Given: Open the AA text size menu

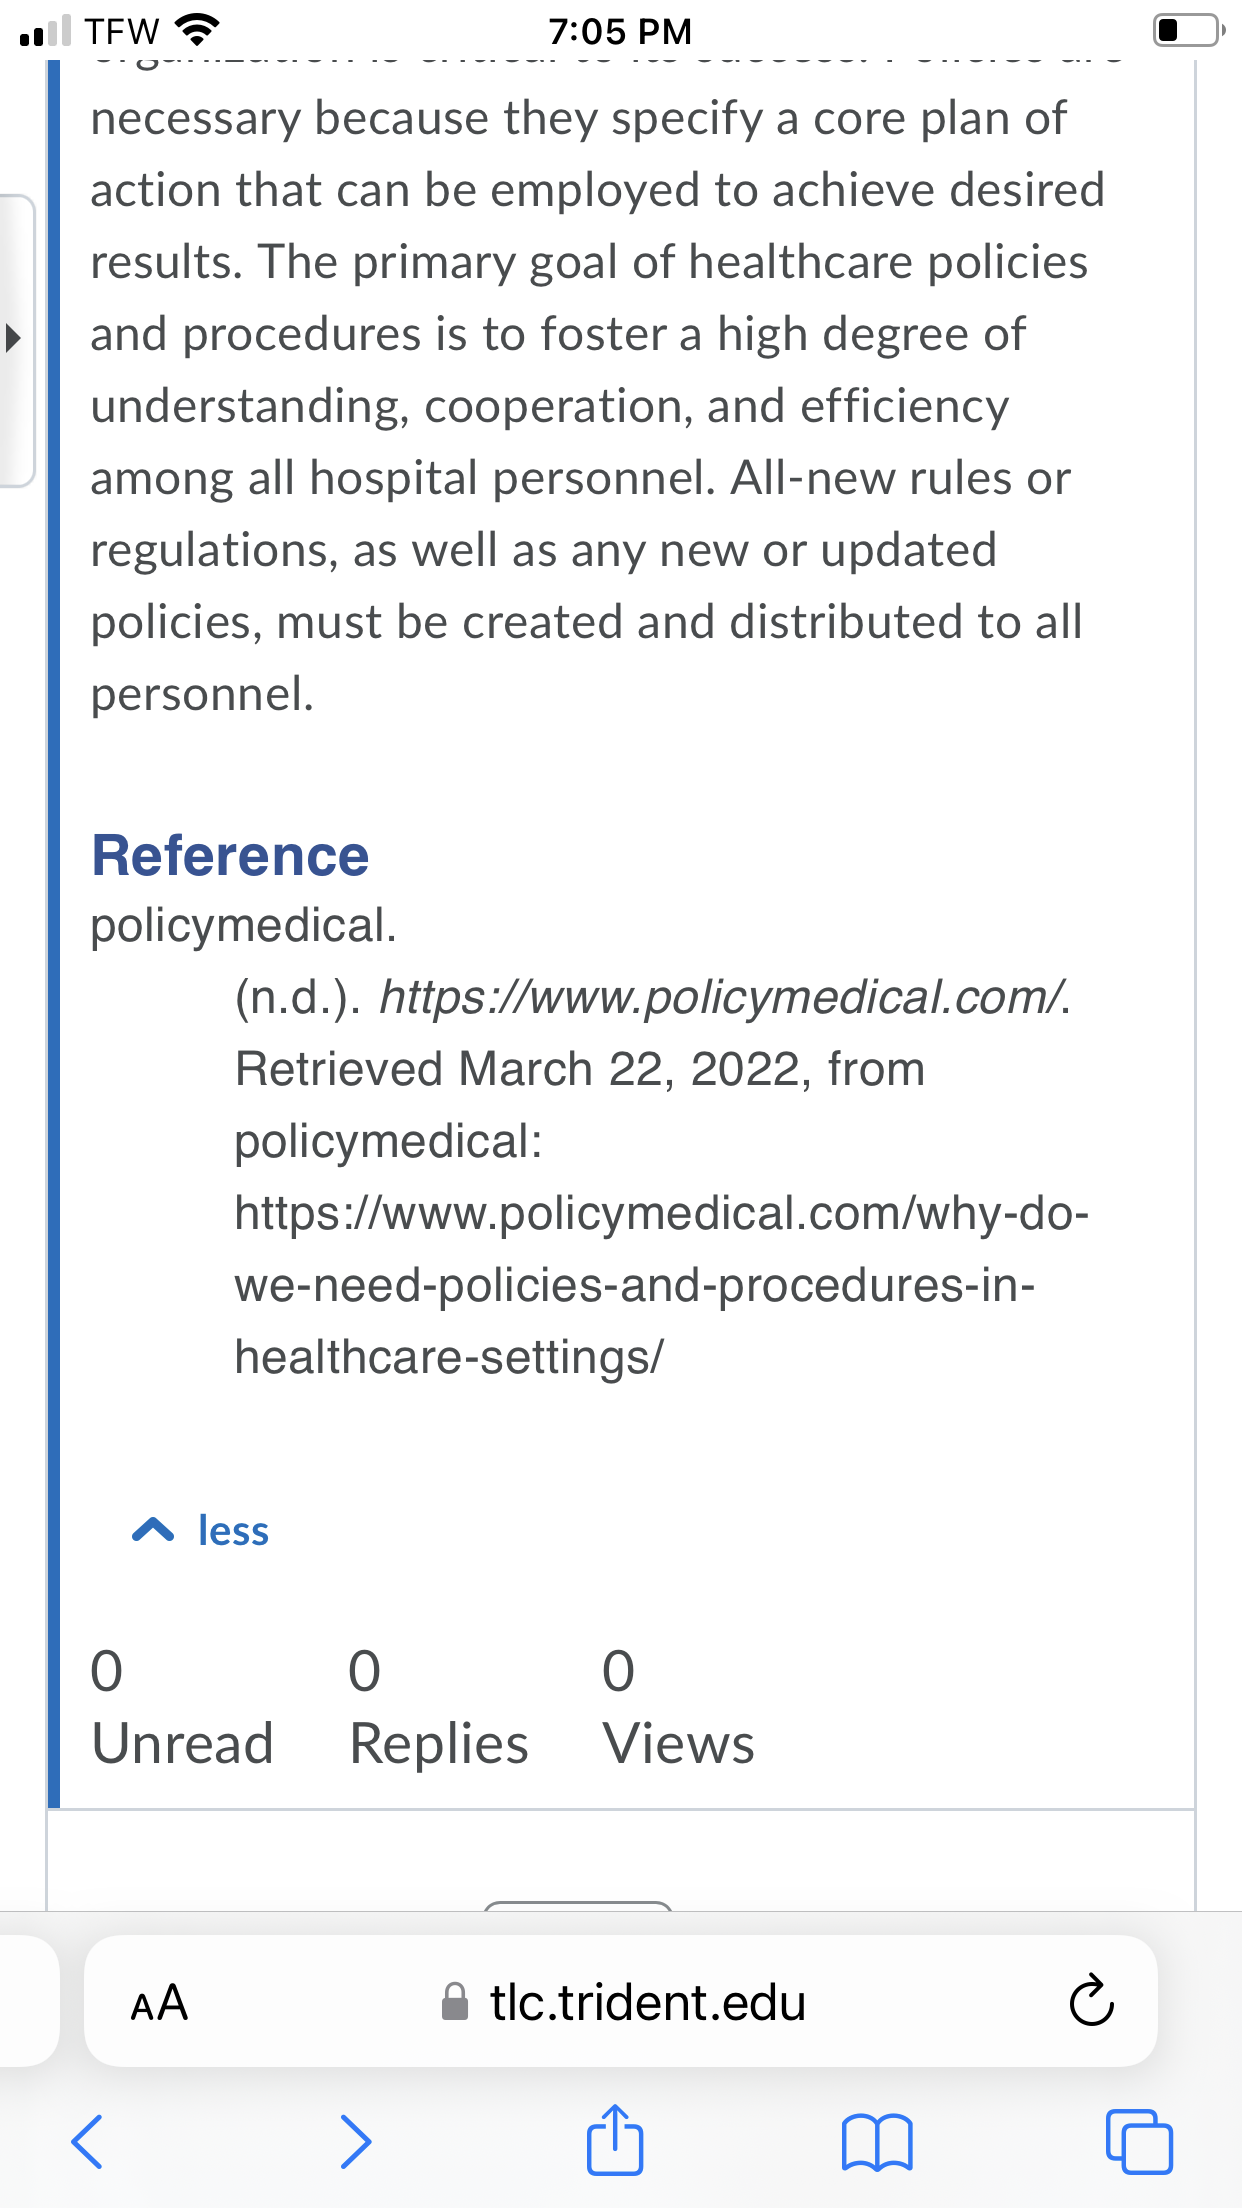Looking at the screenshot, I should click(x=159, y=2003).
